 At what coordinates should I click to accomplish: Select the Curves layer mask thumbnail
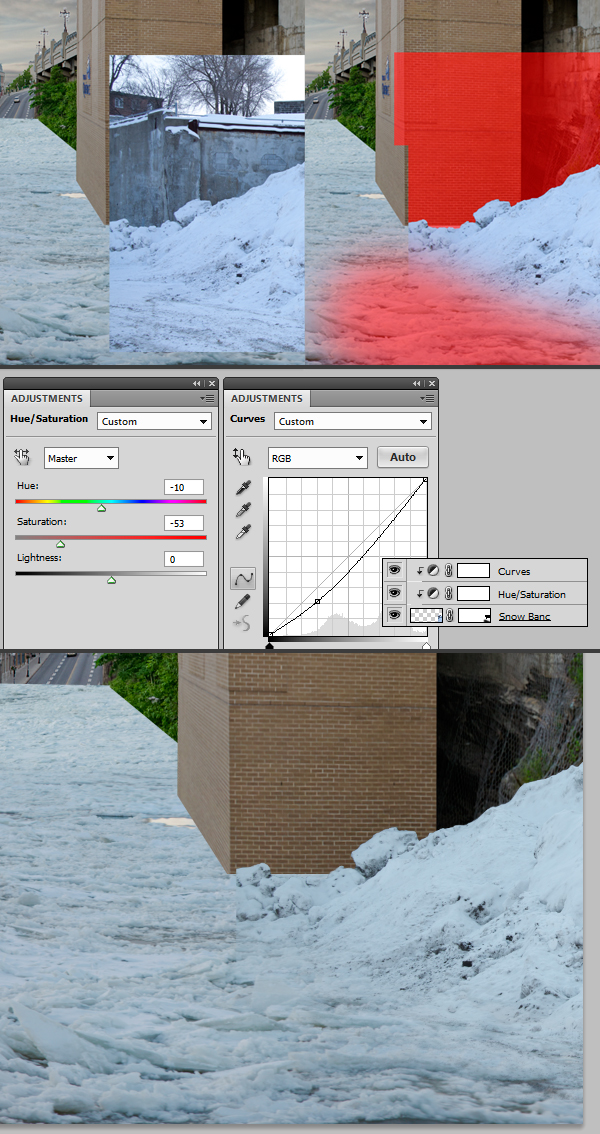click(473, 571)
